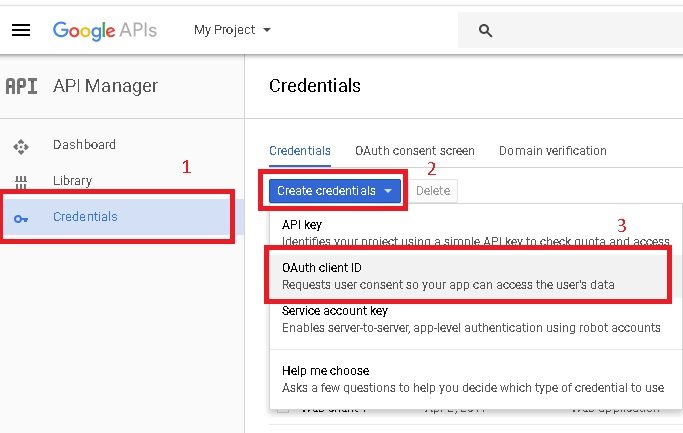Image resolution: width=683 pixels, height=433 pixels.
Task: Open Library in the sidebar
Action: (x=72, y=181)
